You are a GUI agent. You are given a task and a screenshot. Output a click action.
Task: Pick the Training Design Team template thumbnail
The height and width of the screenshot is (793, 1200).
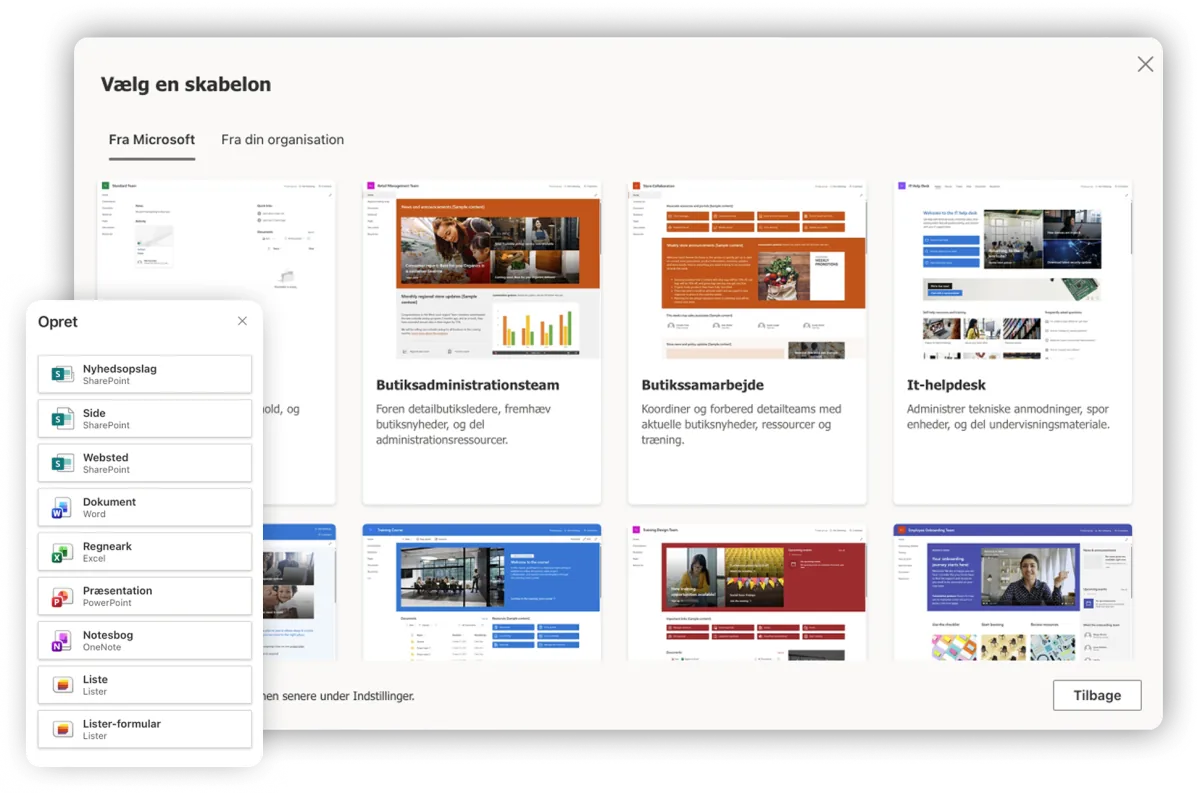[747, 592]
